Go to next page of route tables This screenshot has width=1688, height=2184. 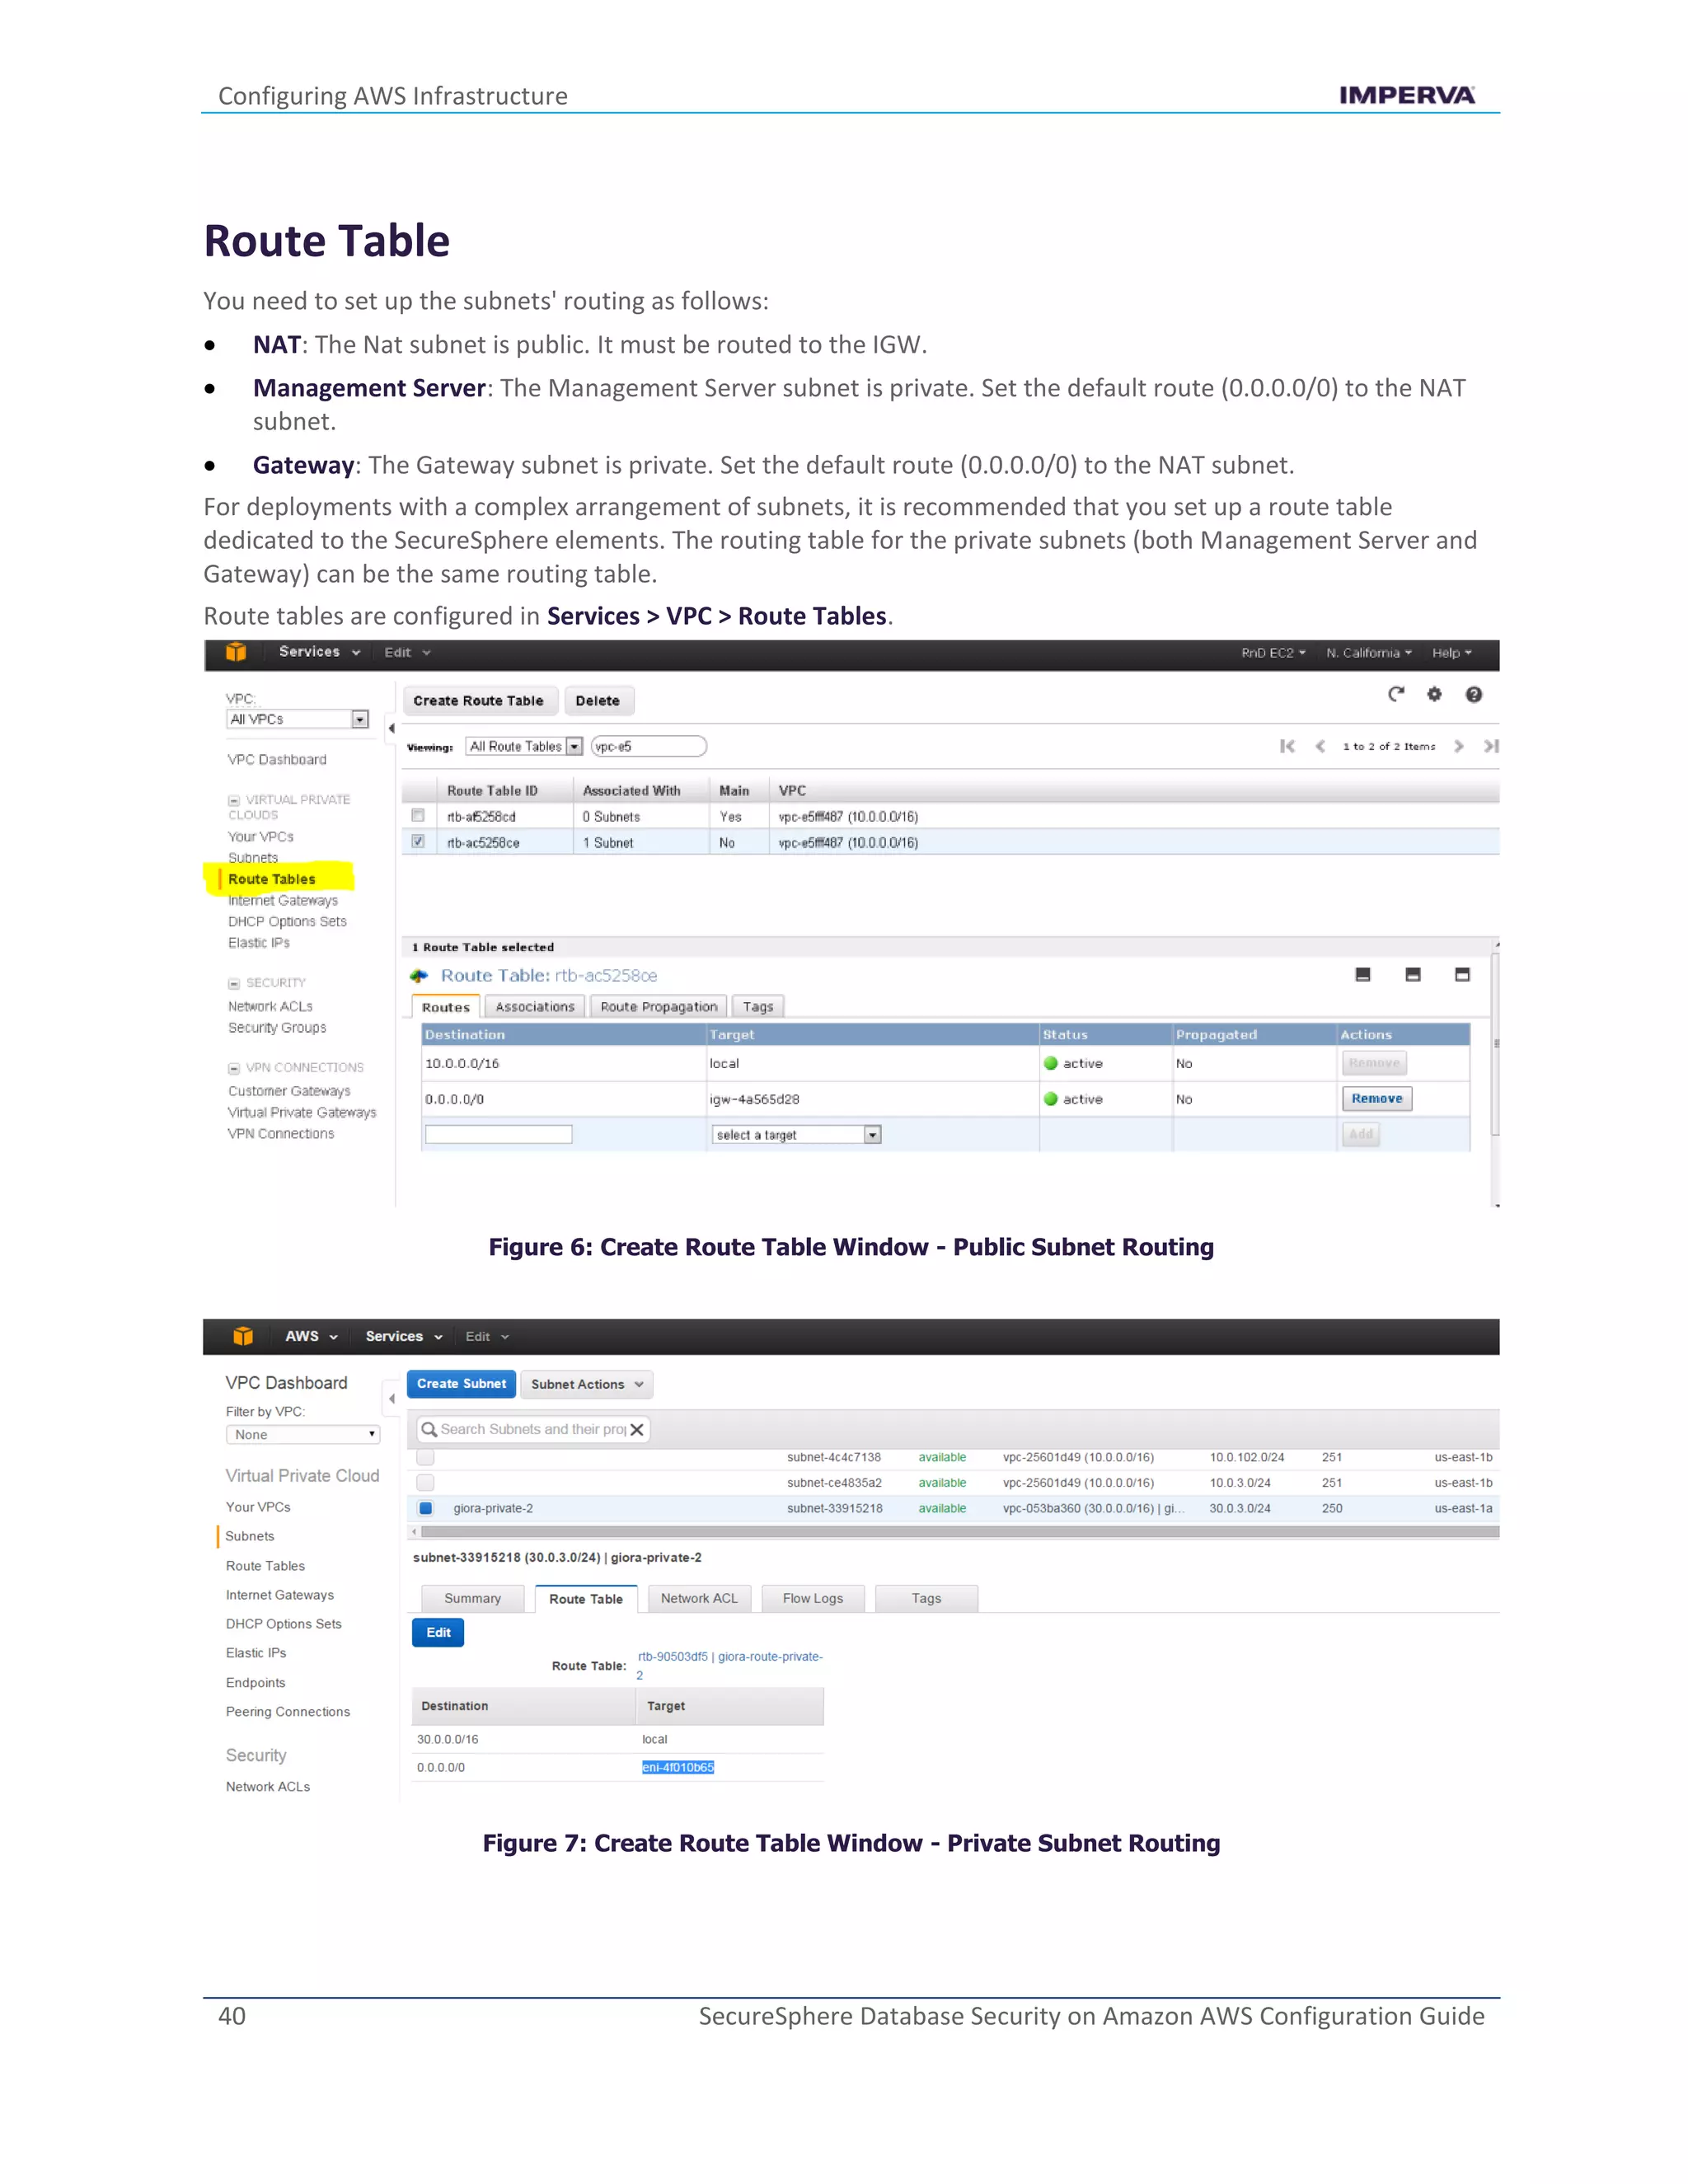(1459, 746)
